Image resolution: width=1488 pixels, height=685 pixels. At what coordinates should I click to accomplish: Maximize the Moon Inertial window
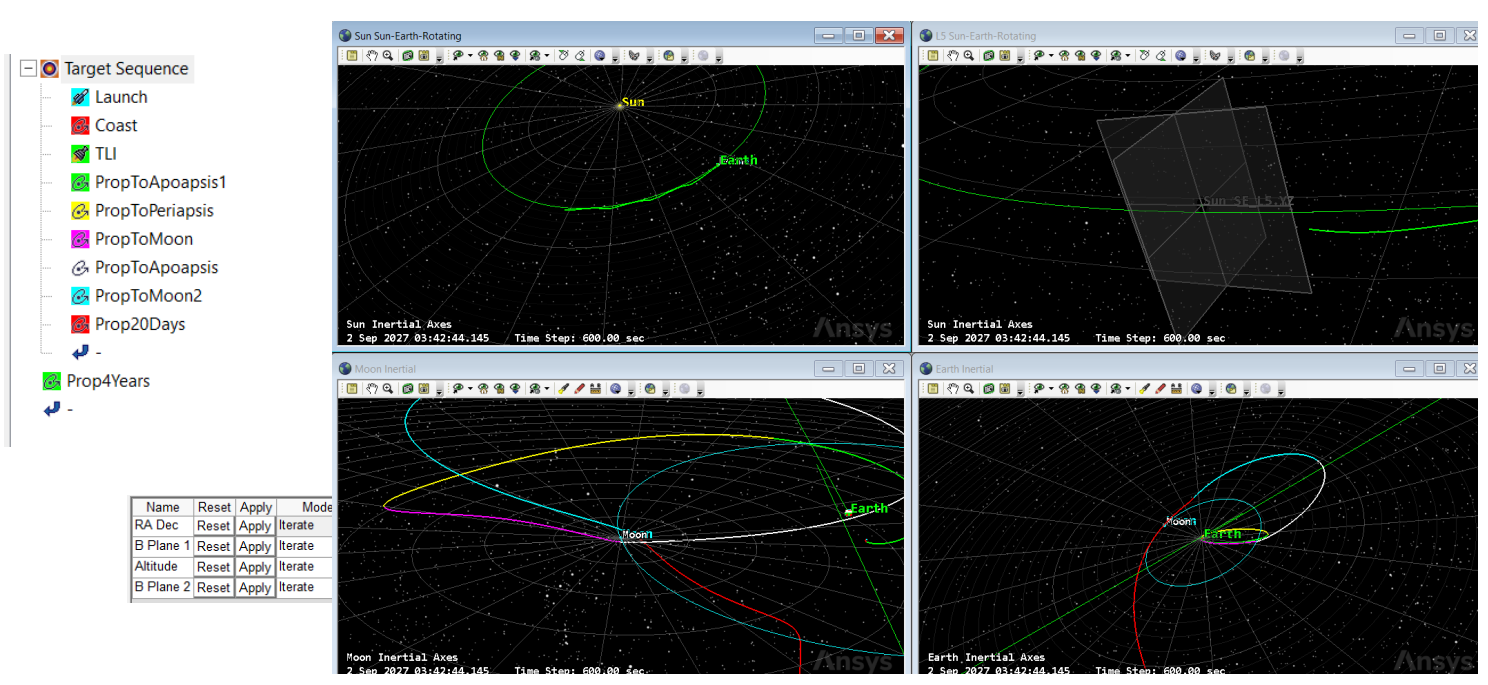pos(859,369)
